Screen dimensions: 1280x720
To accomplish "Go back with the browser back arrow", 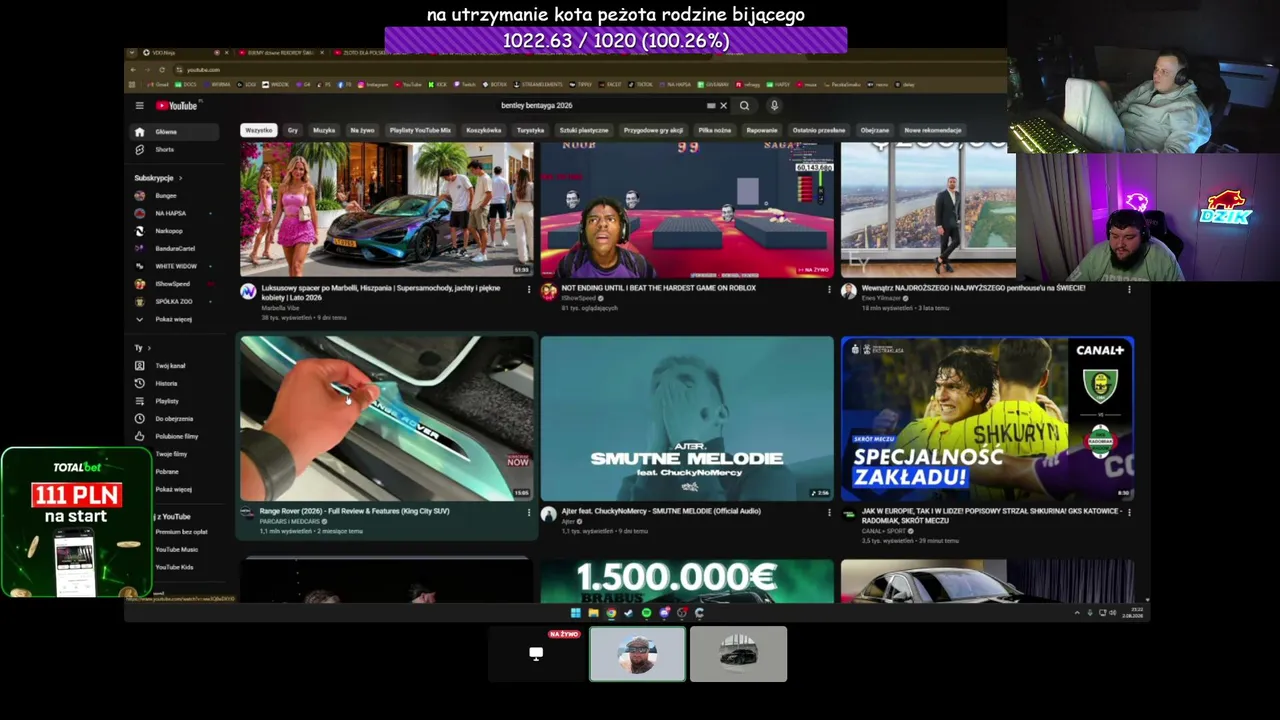I will point(135,70).
